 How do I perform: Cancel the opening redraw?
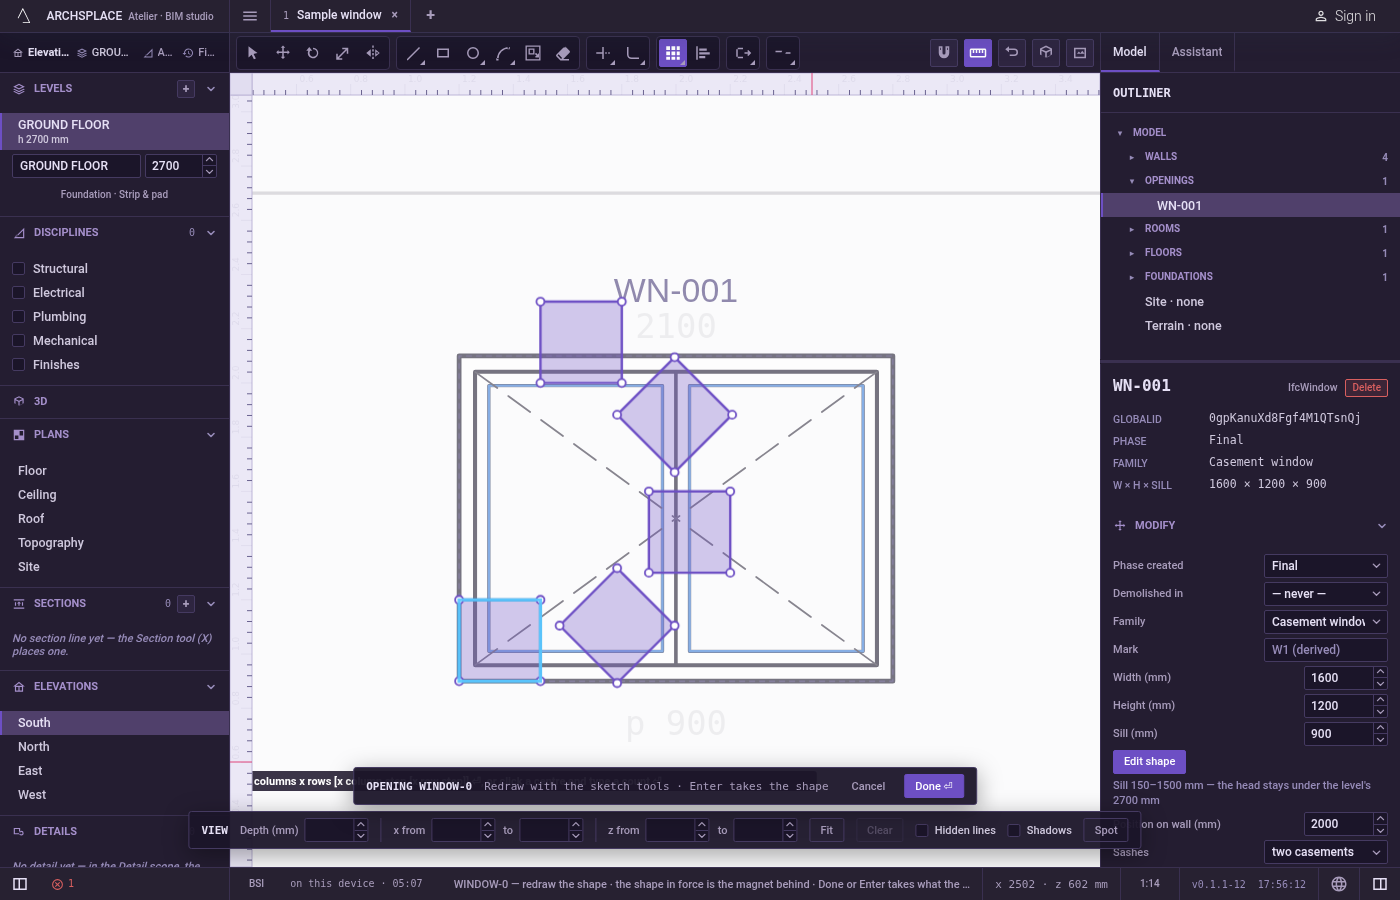[x=868, y=786]
